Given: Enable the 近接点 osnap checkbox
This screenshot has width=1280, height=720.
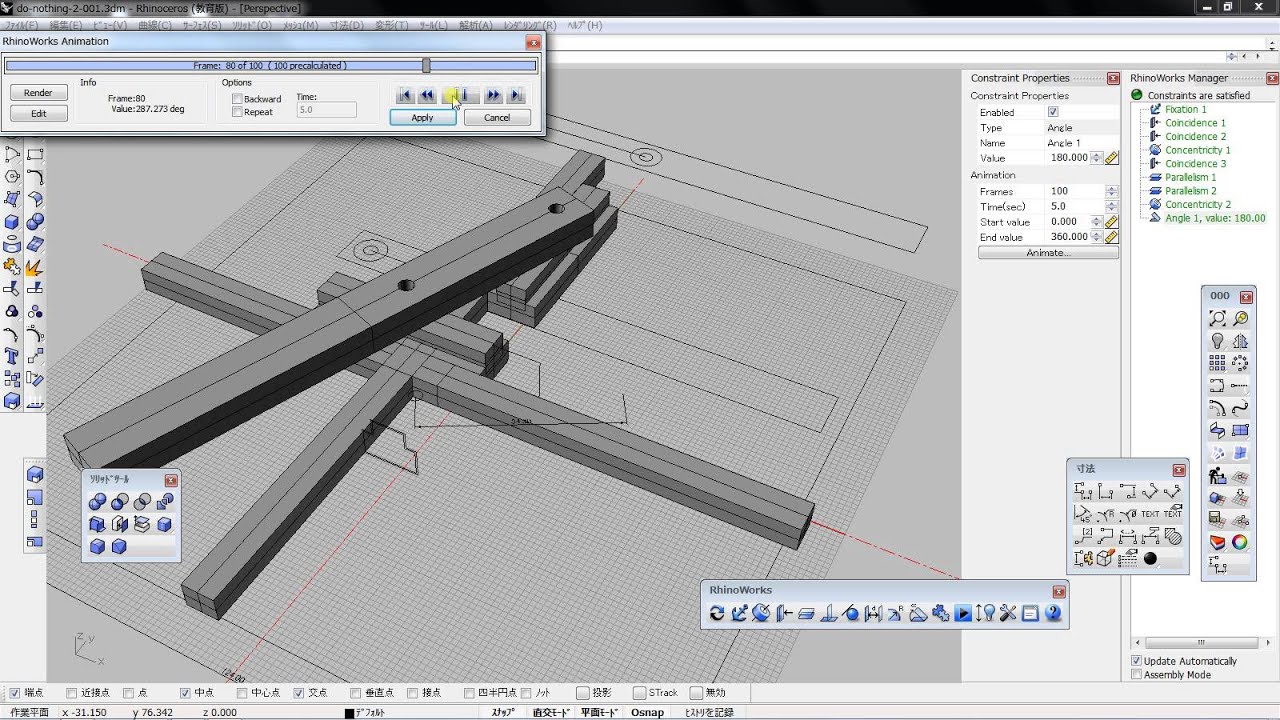Looking at the screenshot, I should (x=71, y=693).
